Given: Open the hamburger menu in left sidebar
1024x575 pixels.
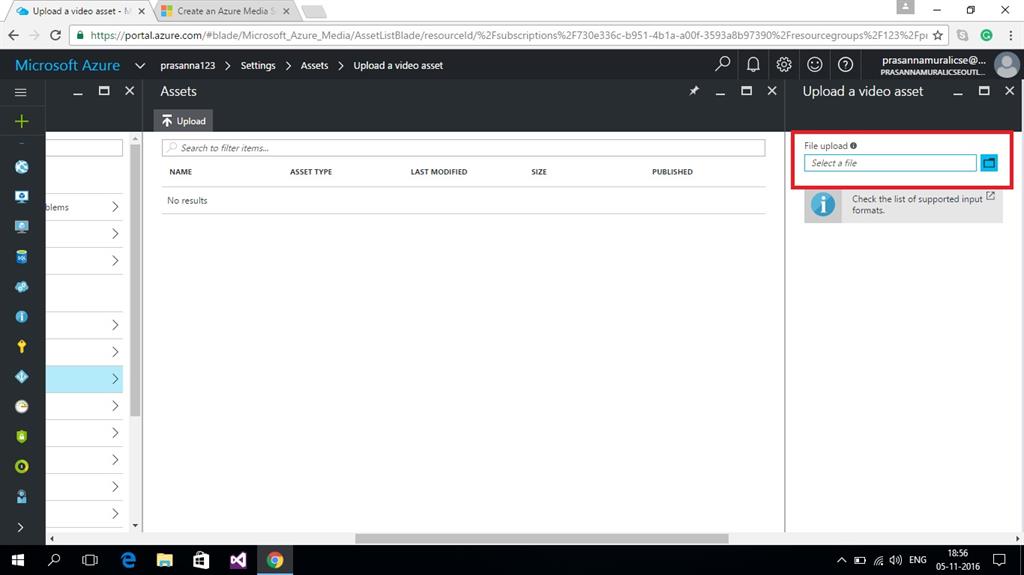Looking at the screenshot, I should coord(21,92).
